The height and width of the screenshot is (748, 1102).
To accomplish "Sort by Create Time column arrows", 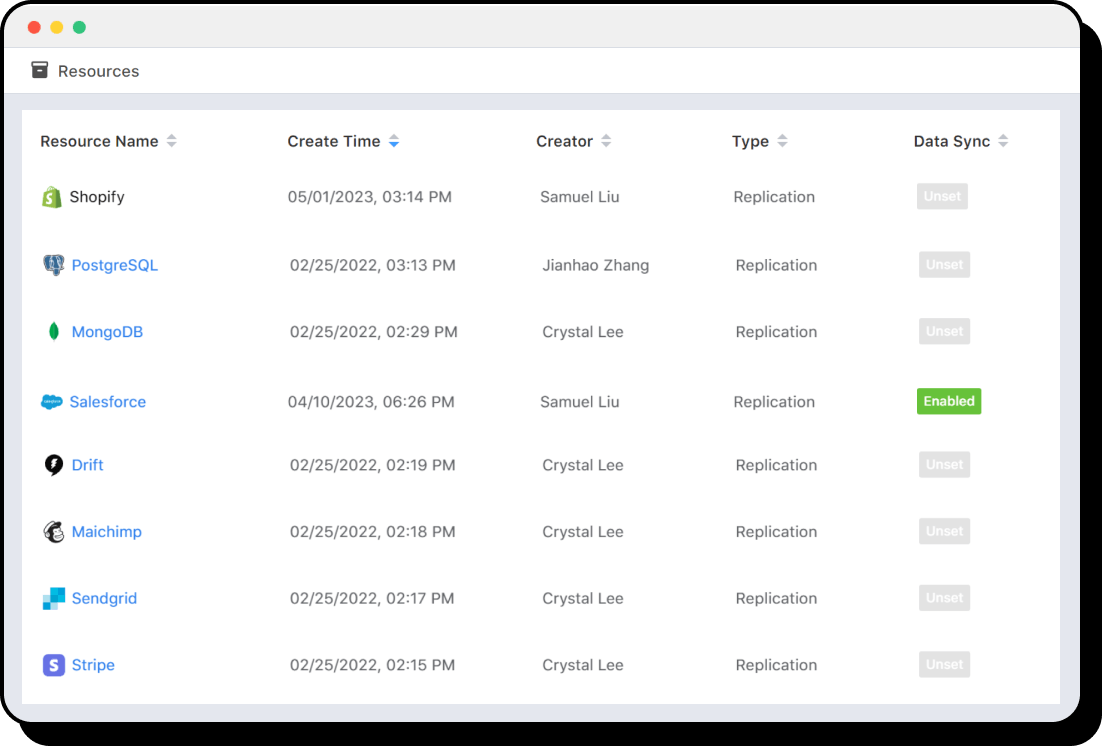I will (x=394, y=141).
